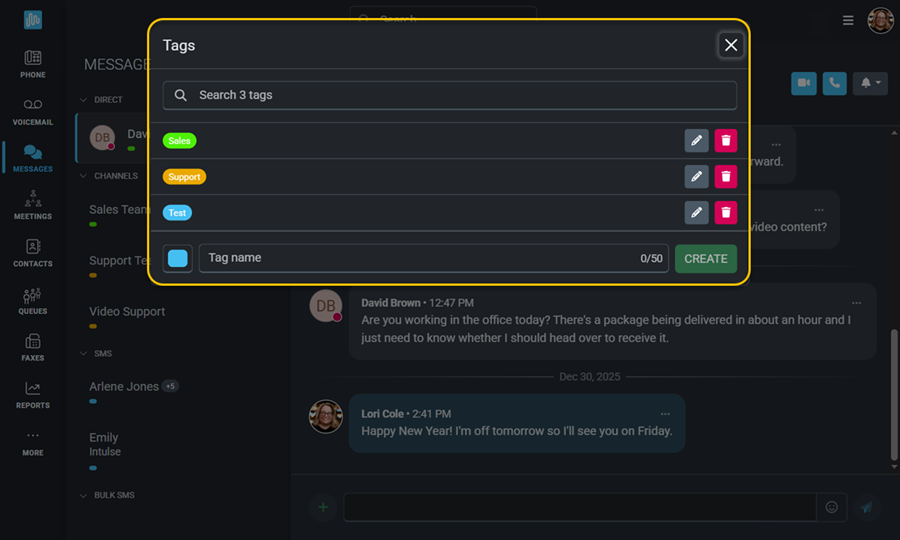Collapse the Channels section
Viewport: 900px width, 540px height.
click(84, 176)
